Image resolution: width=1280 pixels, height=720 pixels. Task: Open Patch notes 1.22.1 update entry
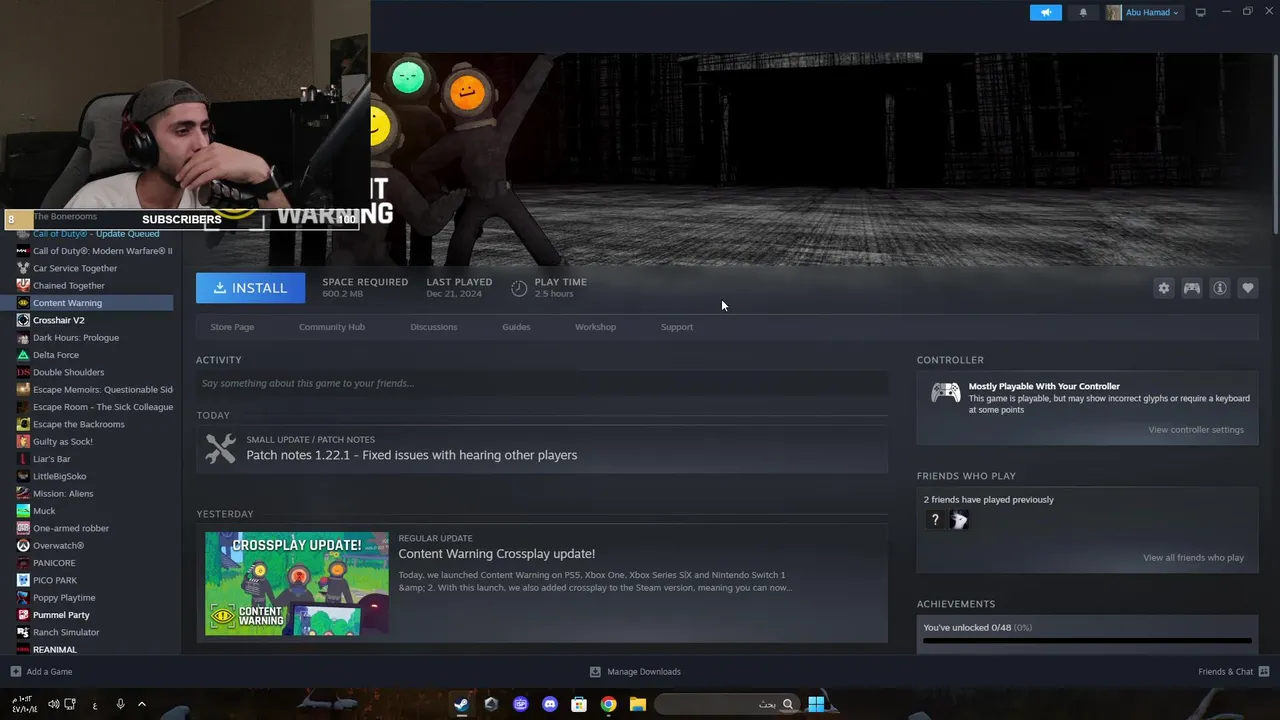tap(542, 448)
